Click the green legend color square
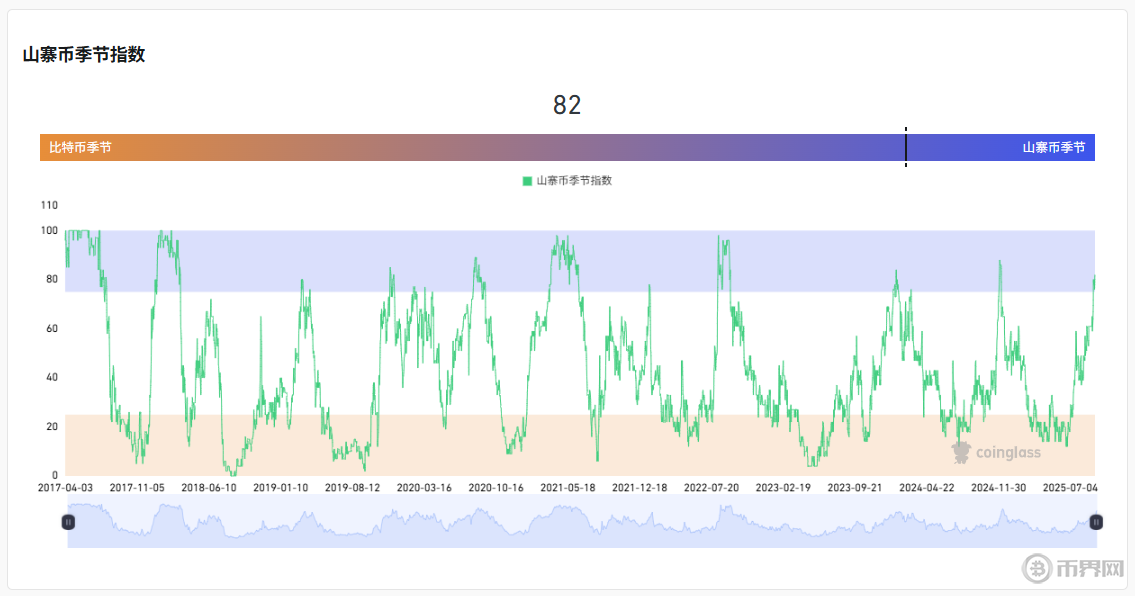 click(527, 181)
